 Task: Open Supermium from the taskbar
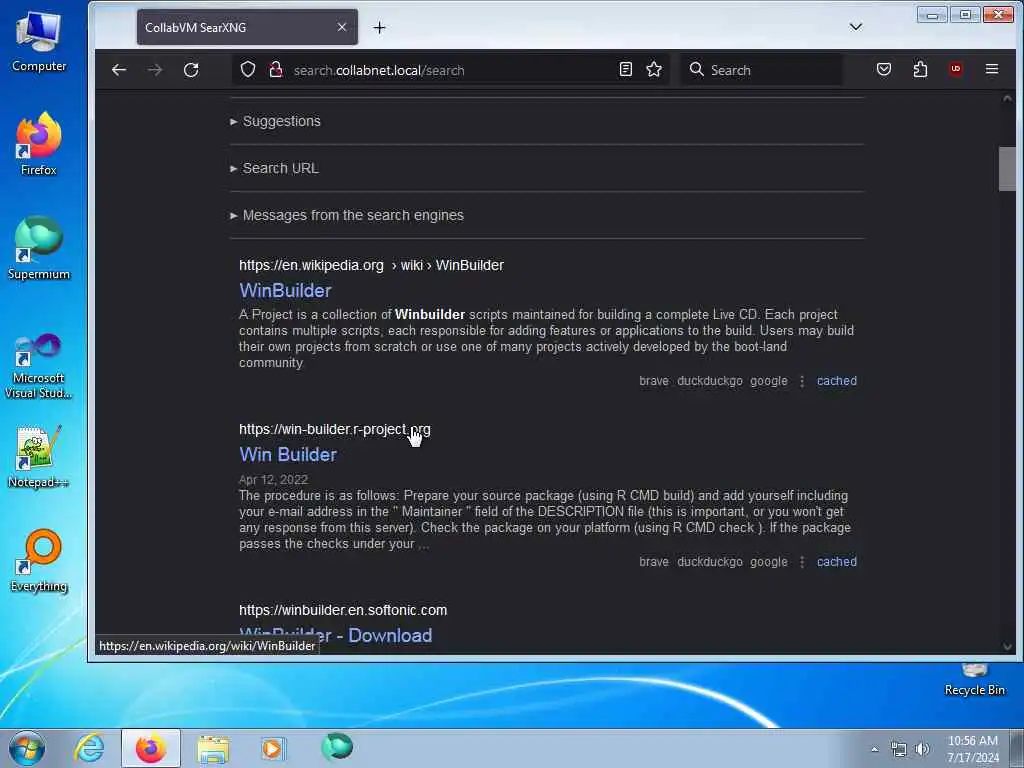pos(337,747)
